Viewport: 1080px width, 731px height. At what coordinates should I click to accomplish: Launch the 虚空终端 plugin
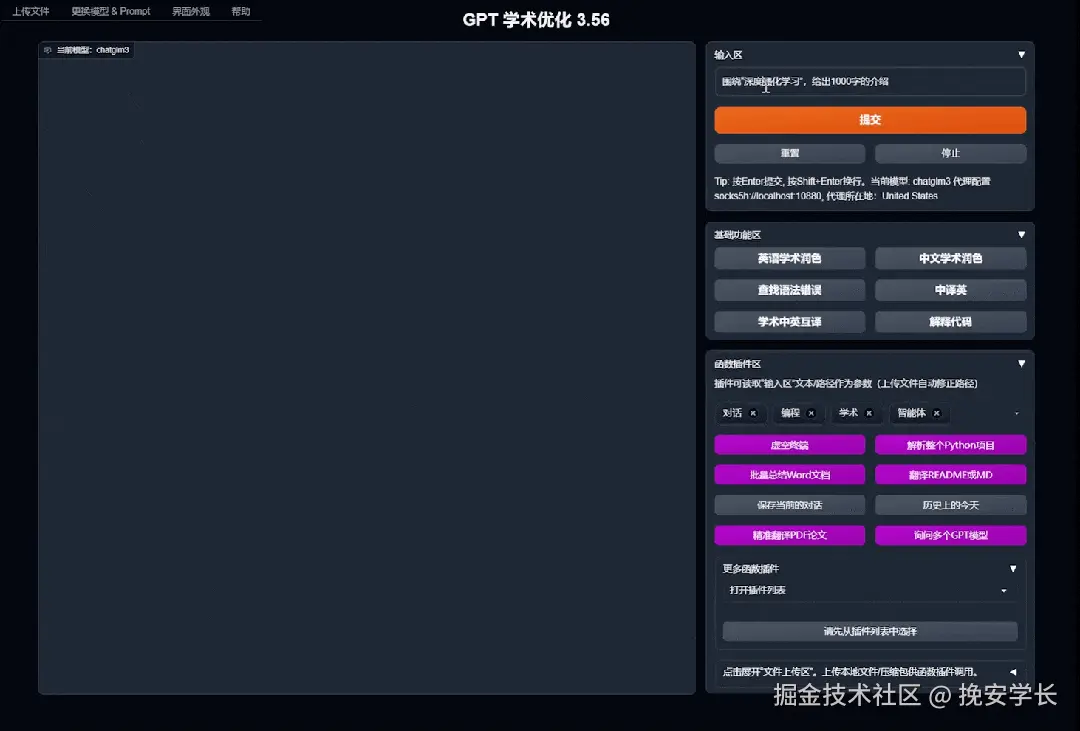789,443
